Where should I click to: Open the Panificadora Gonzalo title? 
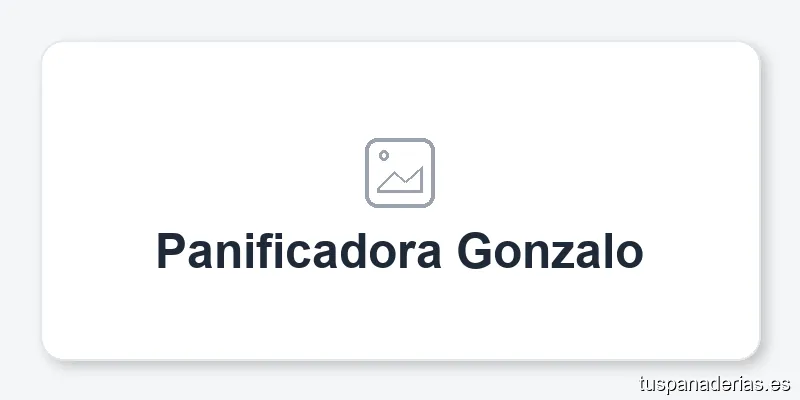[399, 251]
